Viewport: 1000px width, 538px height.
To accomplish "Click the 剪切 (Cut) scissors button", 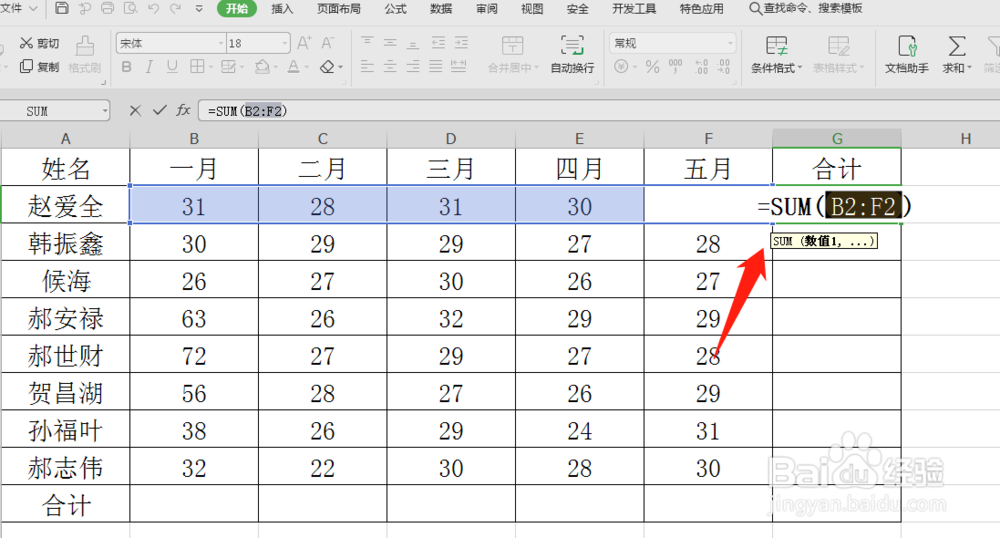I will click(40, 43).
